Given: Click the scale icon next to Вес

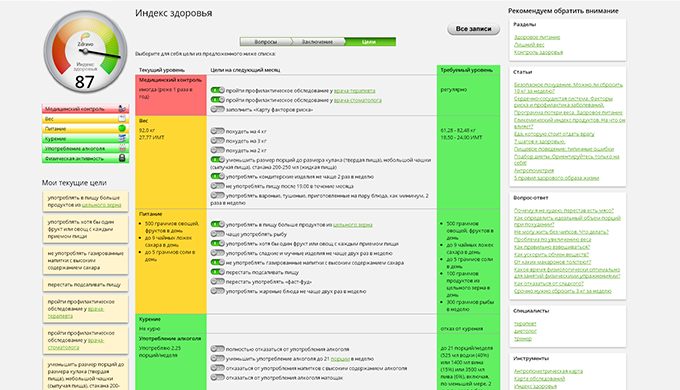Looking at the screenshot, I should [x=122, y=118].
